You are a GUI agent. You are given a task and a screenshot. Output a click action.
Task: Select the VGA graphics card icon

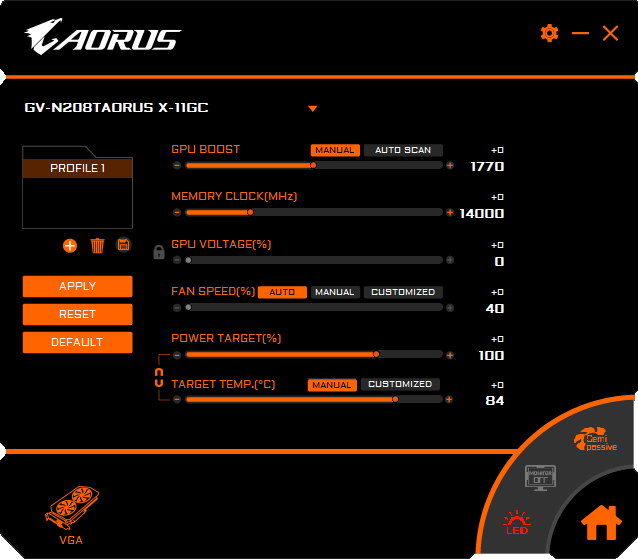pos(72,507)
